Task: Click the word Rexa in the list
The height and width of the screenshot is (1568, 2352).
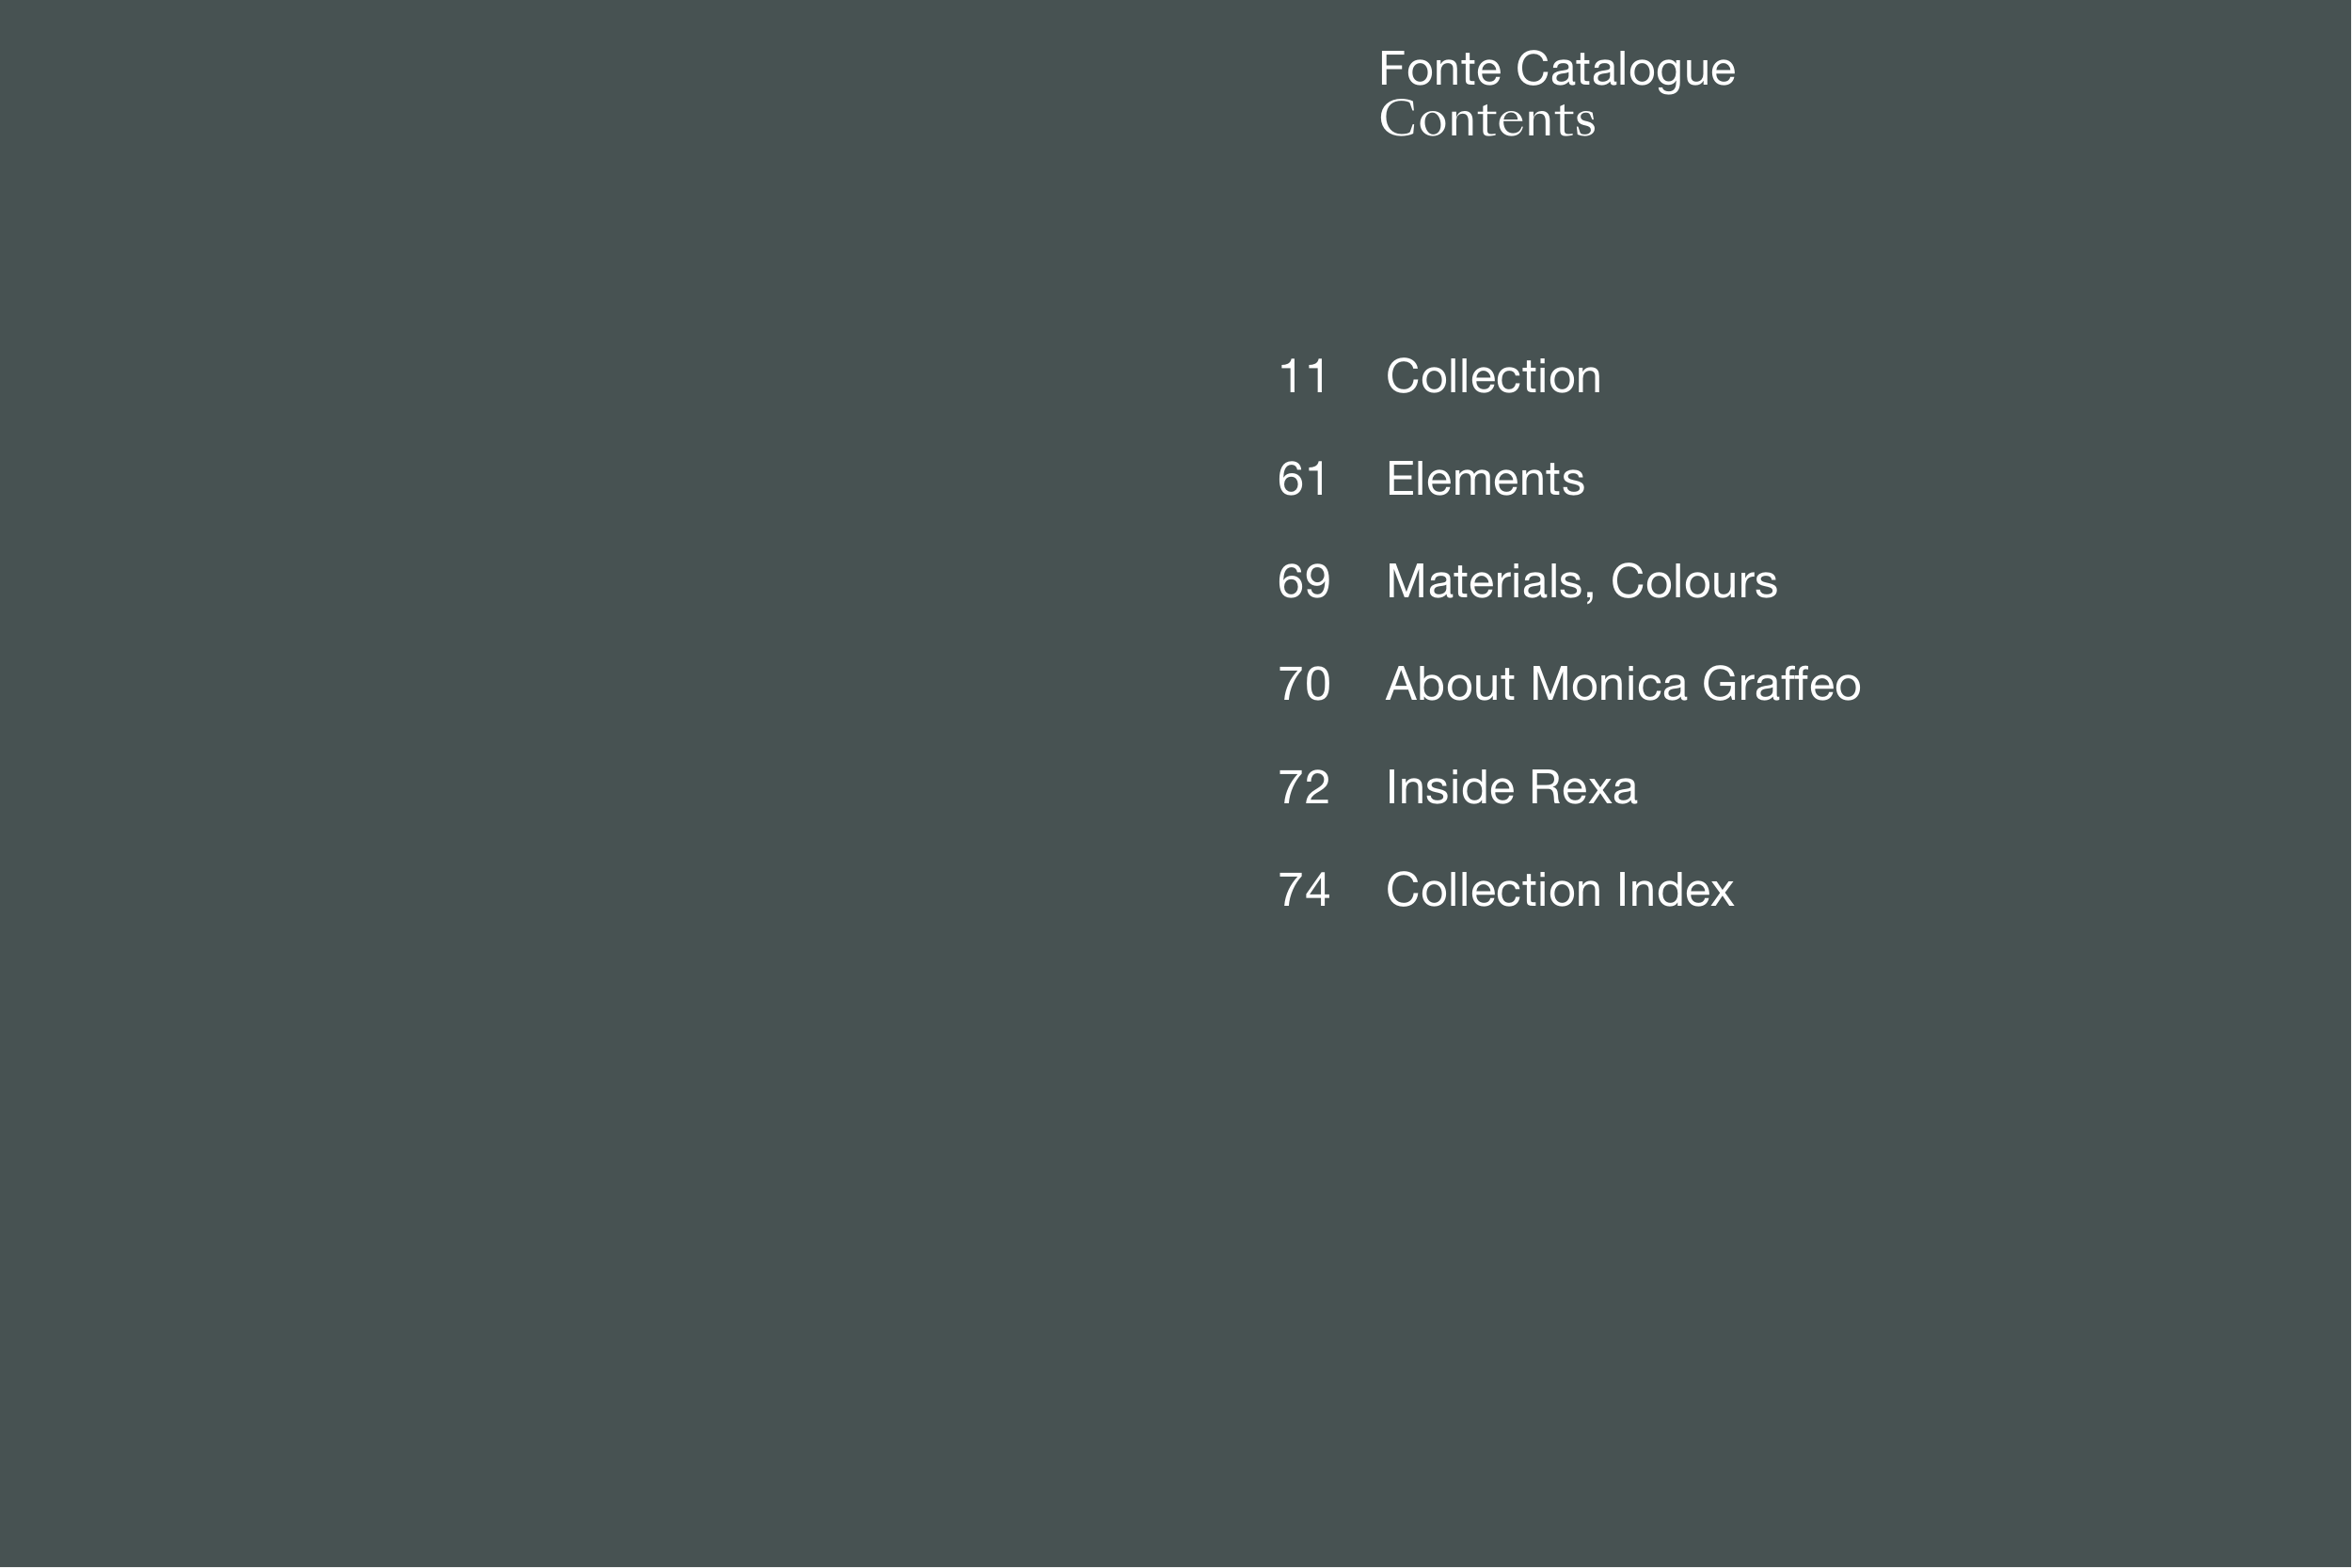Action: click(1582, 788)
